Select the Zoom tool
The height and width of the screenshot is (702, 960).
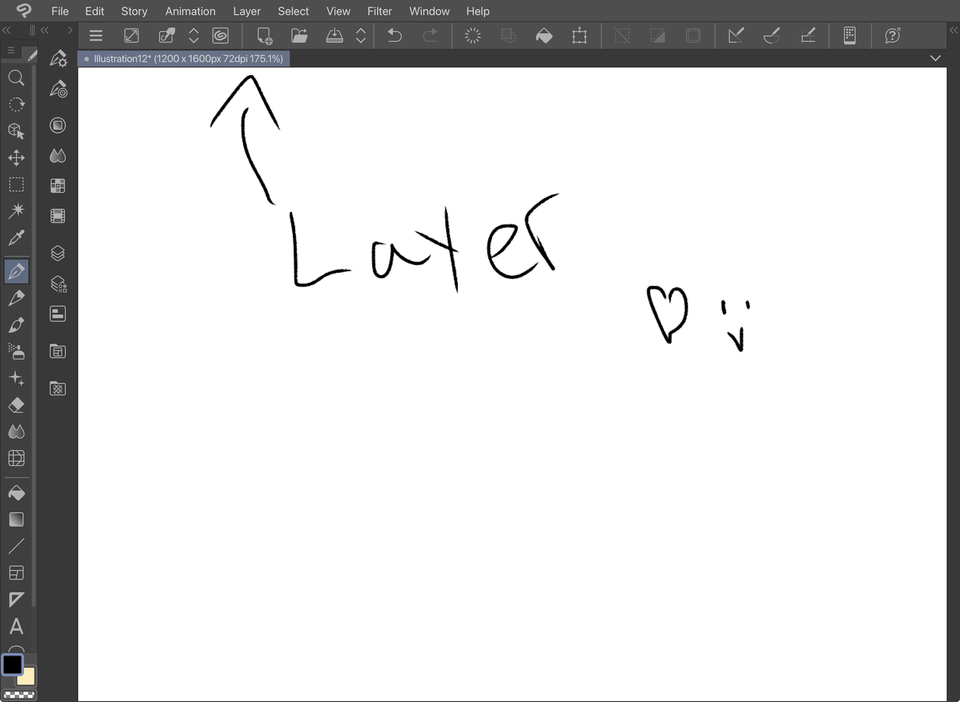pos(16,78)
